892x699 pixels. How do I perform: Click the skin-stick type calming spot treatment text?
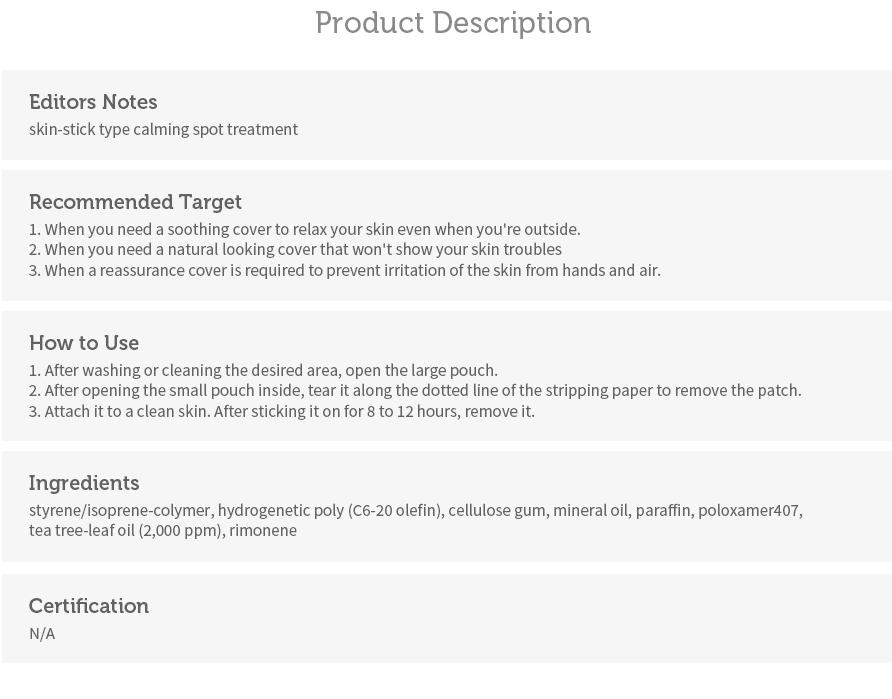pos(163,130)
